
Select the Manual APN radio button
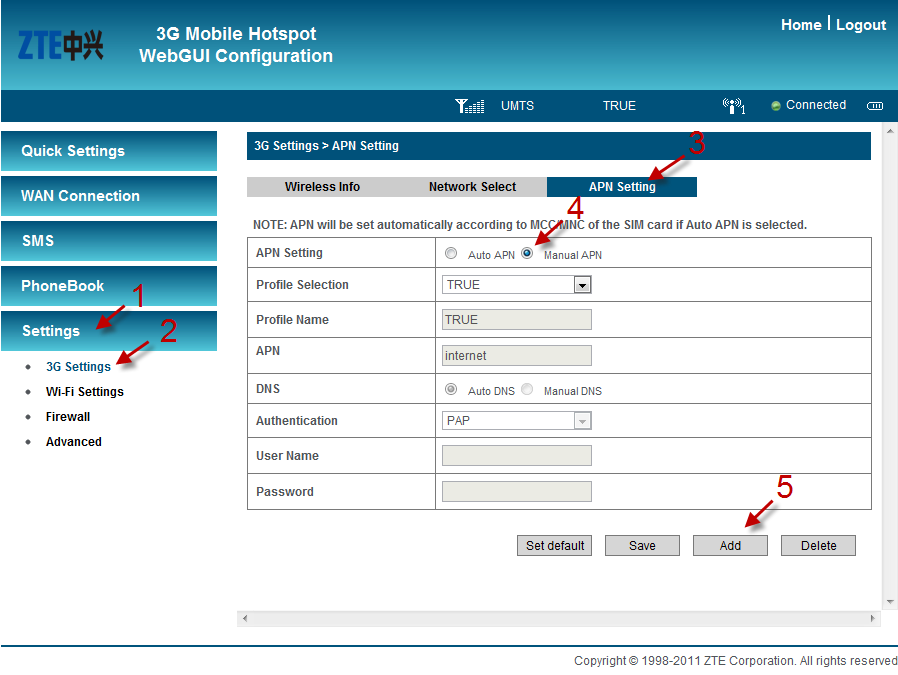coord(527,254)
